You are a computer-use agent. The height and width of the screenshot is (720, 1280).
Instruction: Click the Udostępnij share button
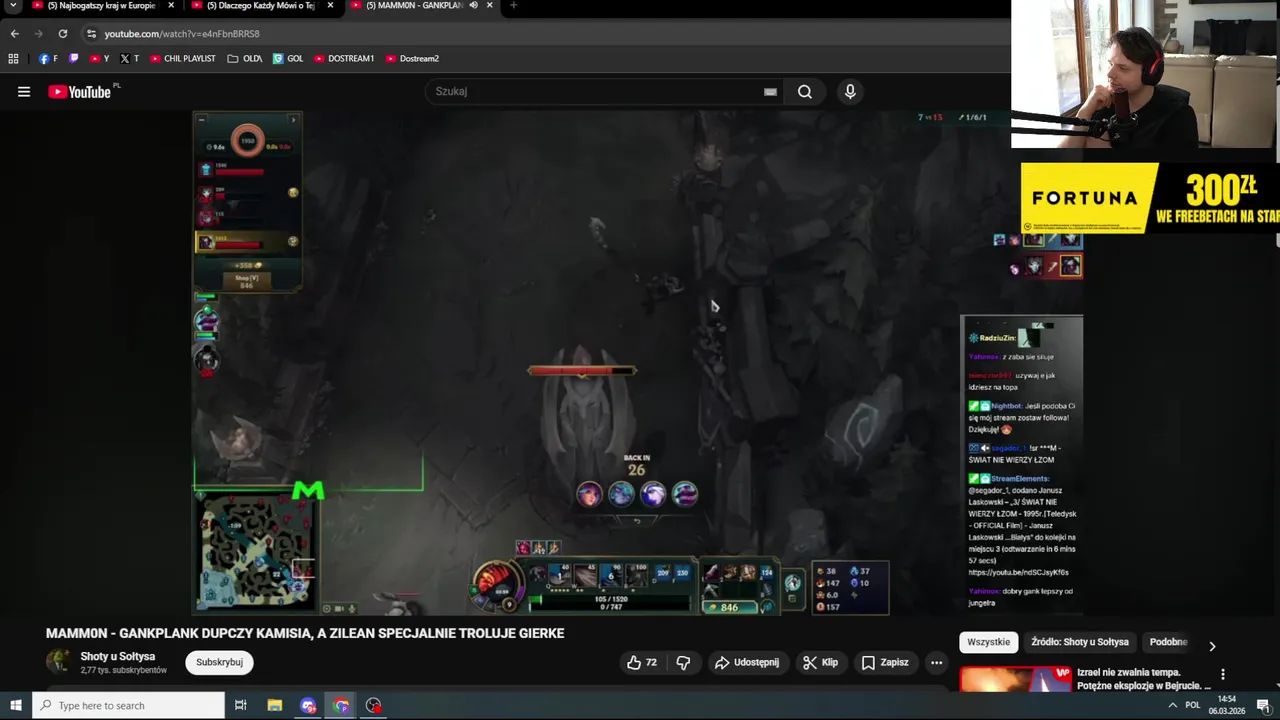[746, 662]
